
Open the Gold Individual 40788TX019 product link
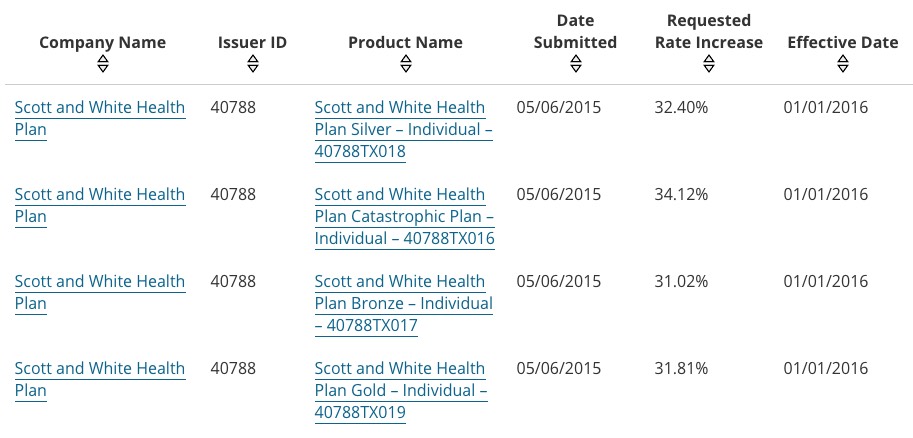coord(400,390)
